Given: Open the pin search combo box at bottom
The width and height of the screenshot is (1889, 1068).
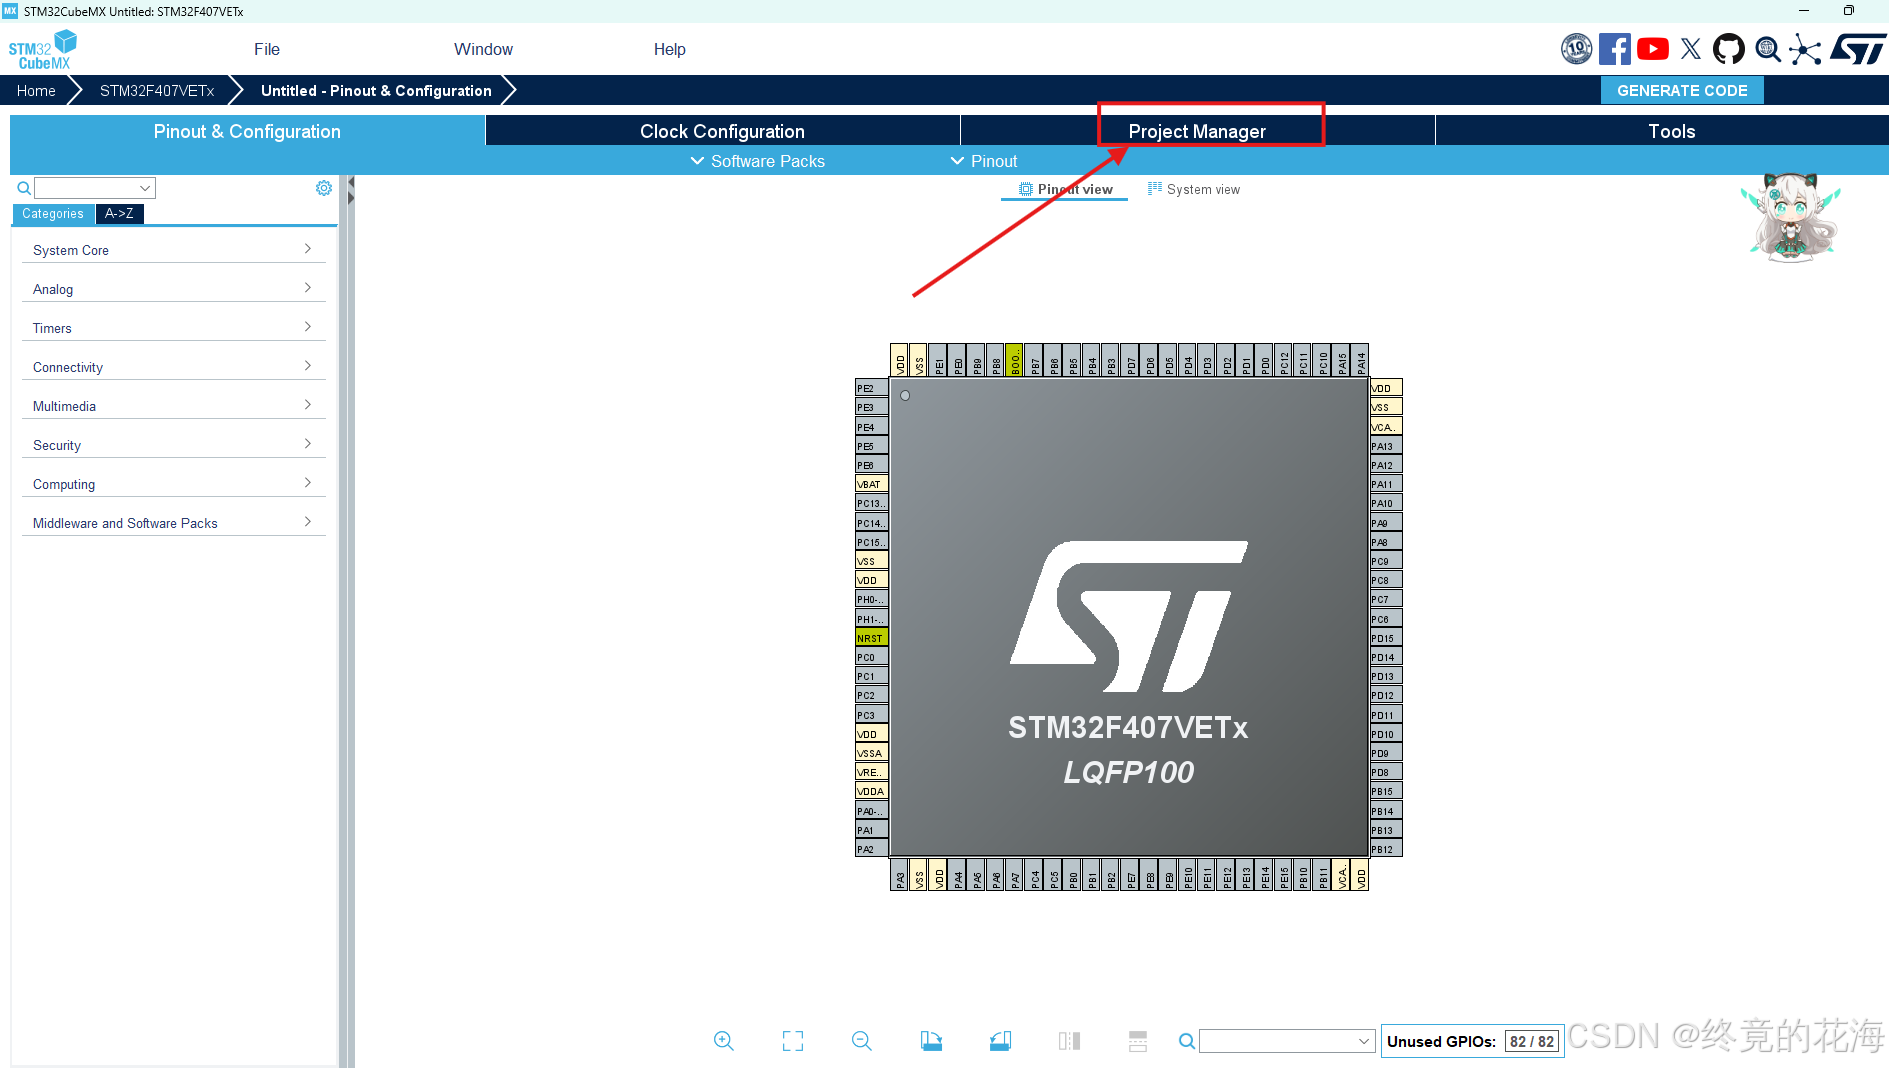Looking at the screenshot, I should click(x=1287, y=1041).
